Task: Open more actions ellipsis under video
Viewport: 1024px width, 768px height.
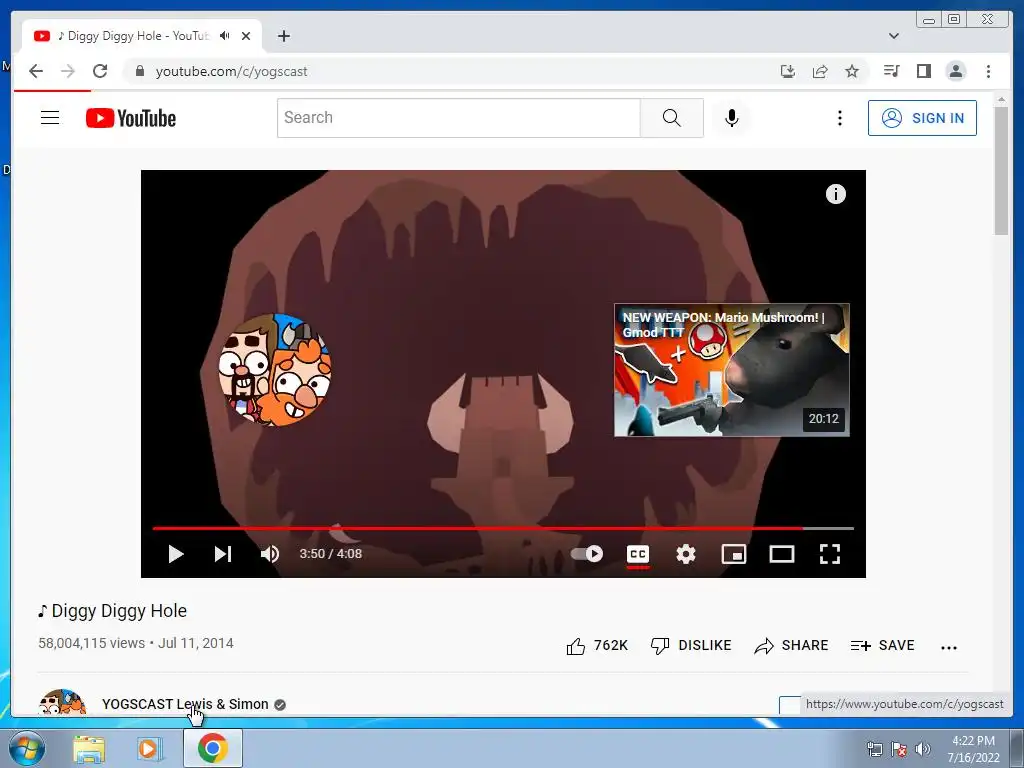Action: (x=949, y=647)
